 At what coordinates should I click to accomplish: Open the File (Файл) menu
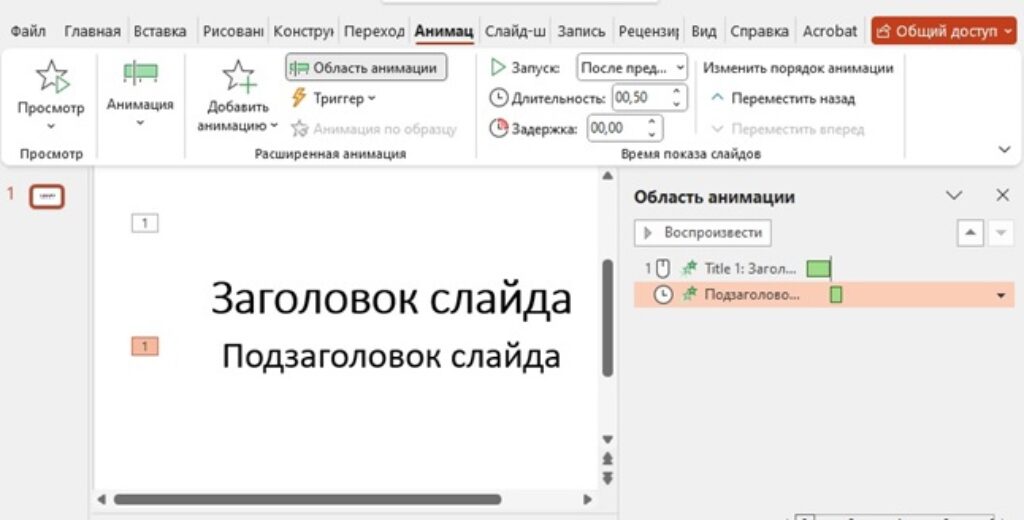(28, 31)
